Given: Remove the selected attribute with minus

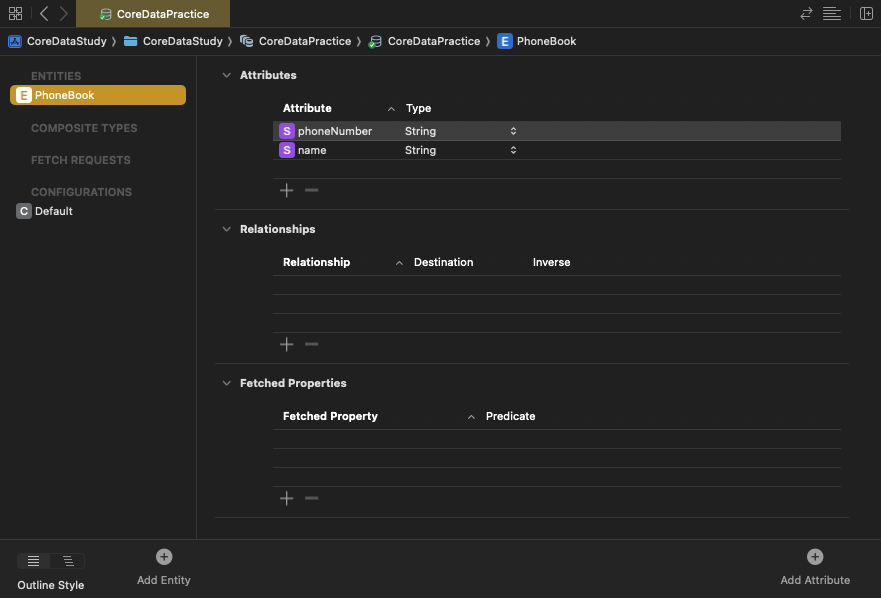Looking at the screenshot, I should (x=311, y=190).
